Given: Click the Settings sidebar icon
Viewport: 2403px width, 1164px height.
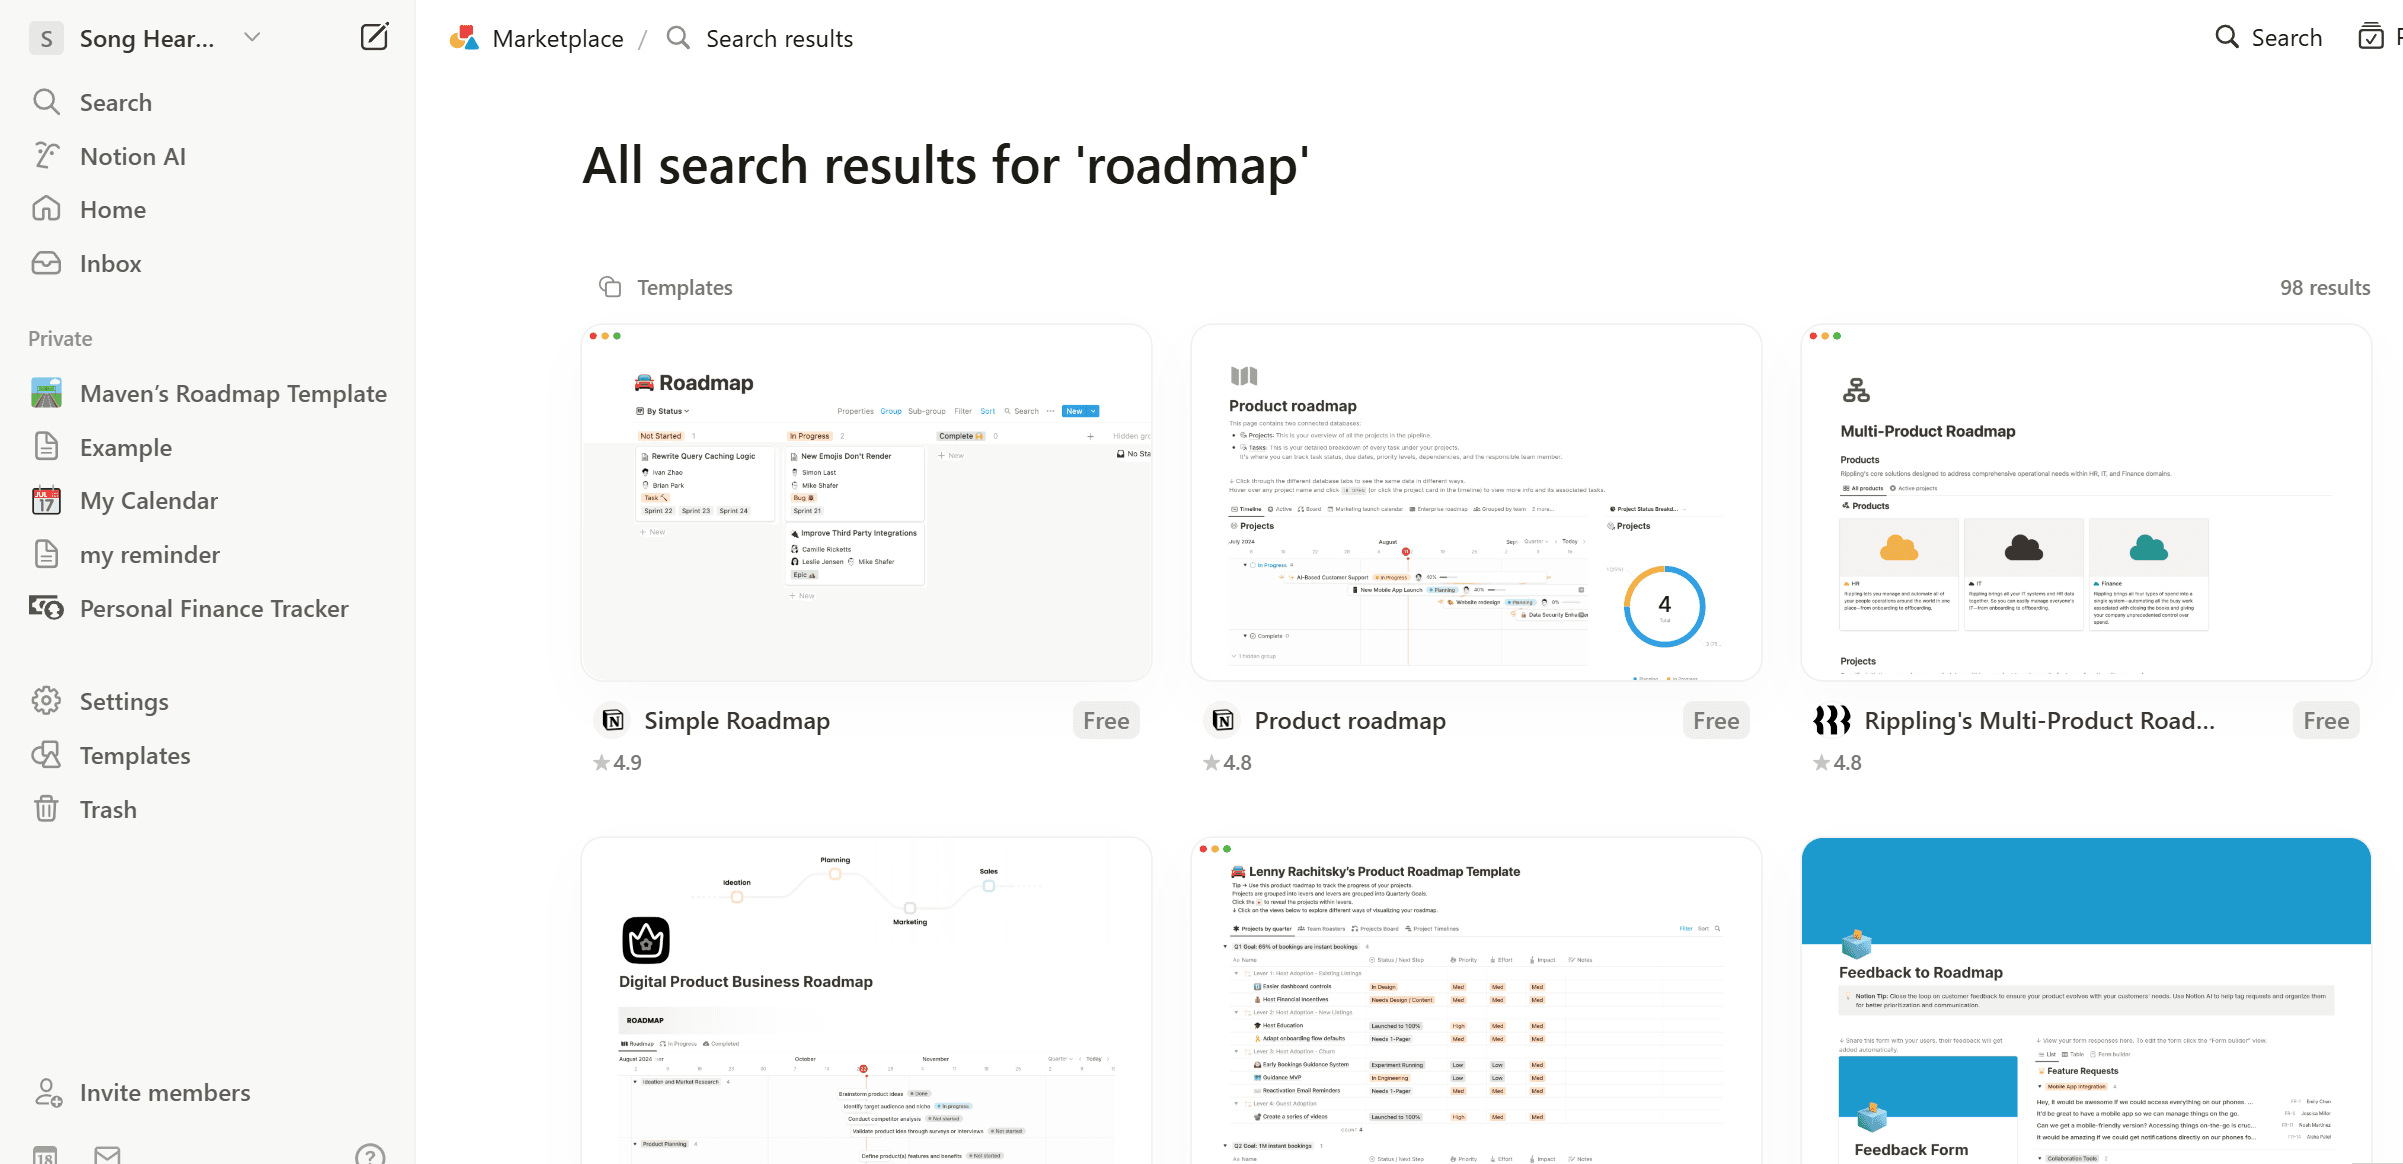Looking at the screenshot, I should (46, 701).
